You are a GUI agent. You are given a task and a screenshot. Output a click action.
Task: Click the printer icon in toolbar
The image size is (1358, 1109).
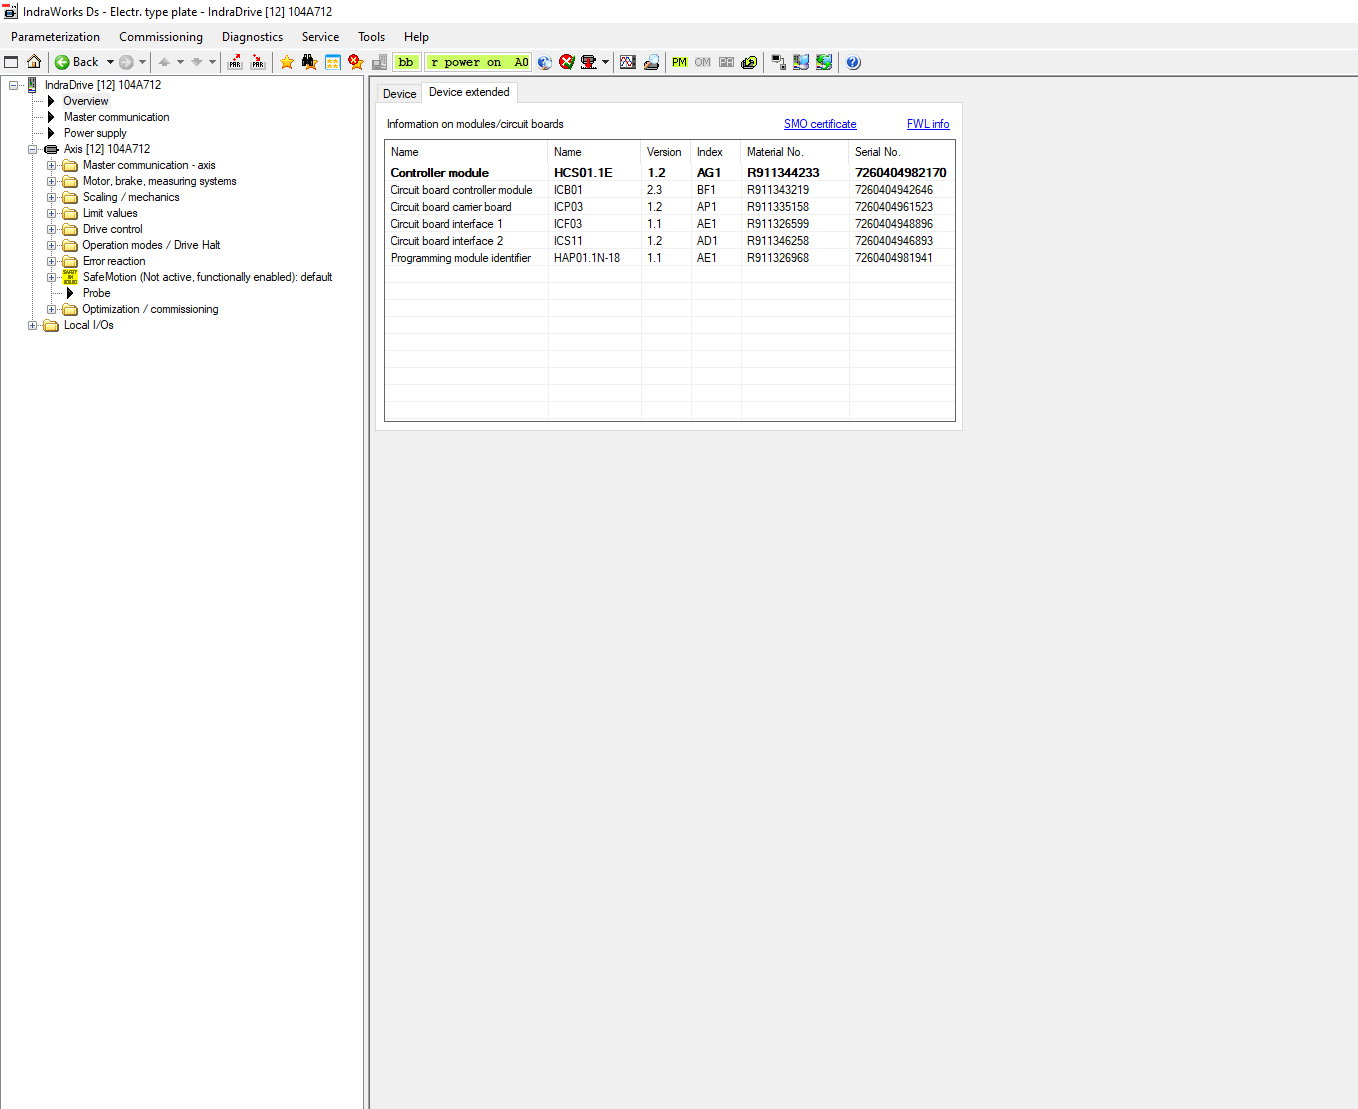click(x=651, y=62)
